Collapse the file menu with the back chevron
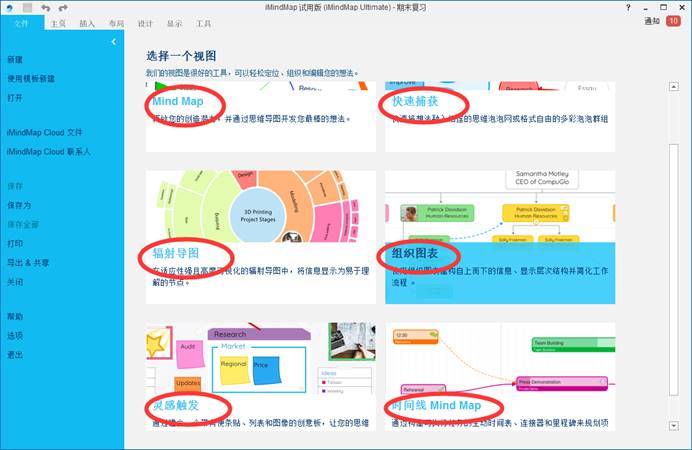 click(114, 41)
